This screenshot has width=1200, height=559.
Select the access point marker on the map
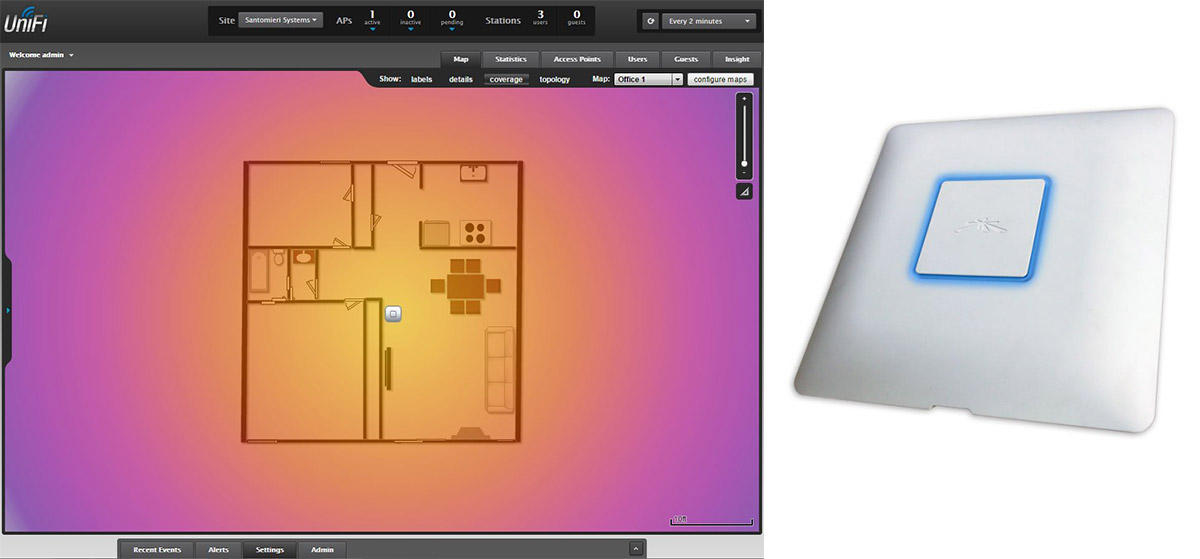393,314
